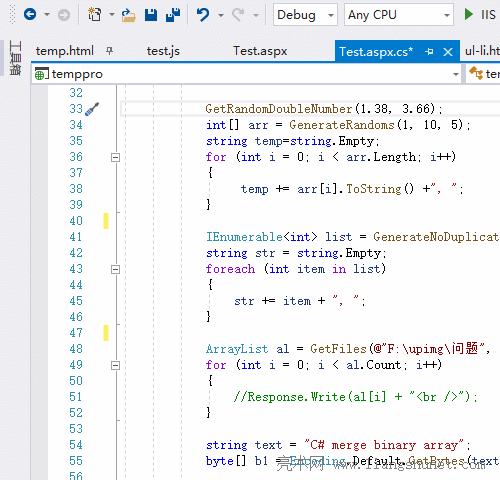Open the Undo history dropdown
Image resolution: width=500 pixels, height=480 pixels.
tap(220, 15)
